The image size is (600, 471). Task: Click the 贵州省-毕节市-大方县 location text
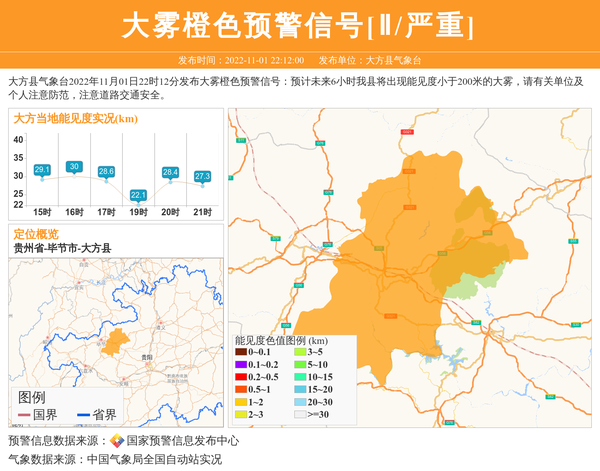62,248
